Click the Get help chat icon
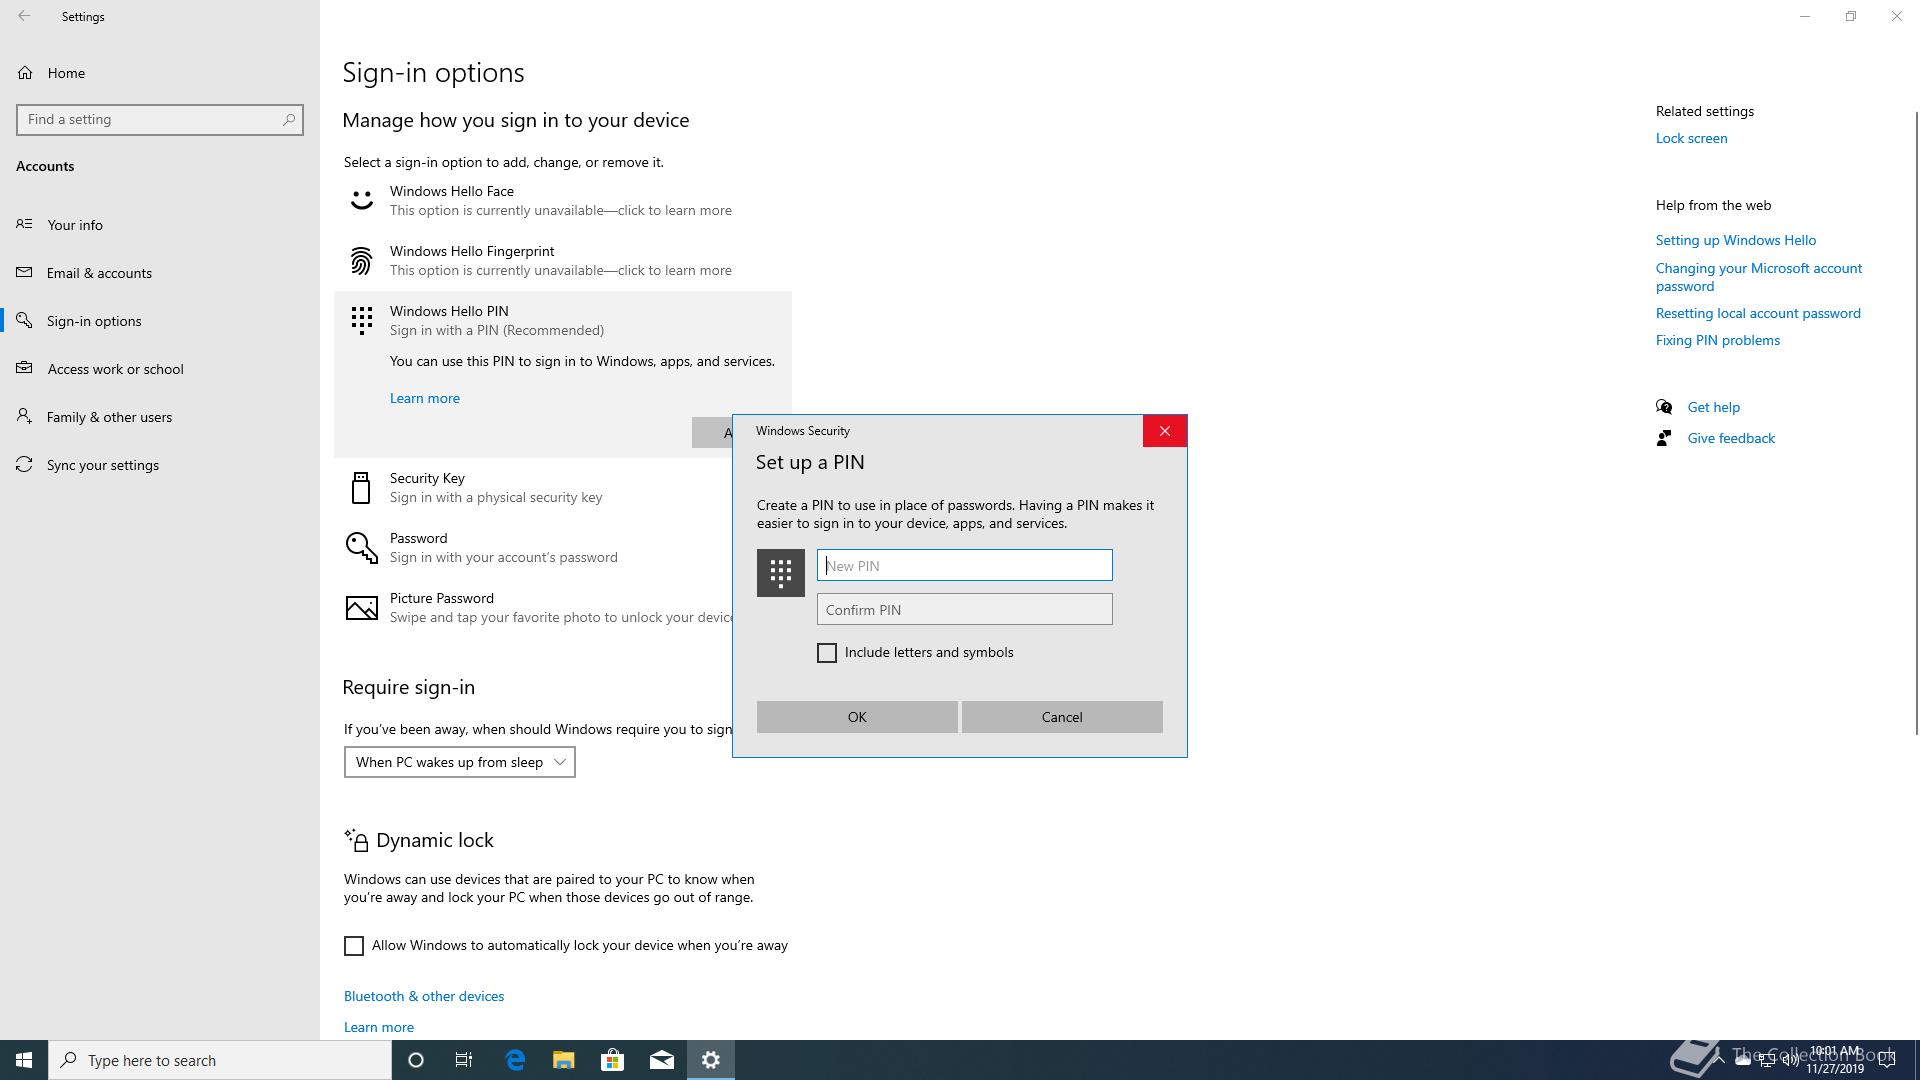 tap(1664, 407)
